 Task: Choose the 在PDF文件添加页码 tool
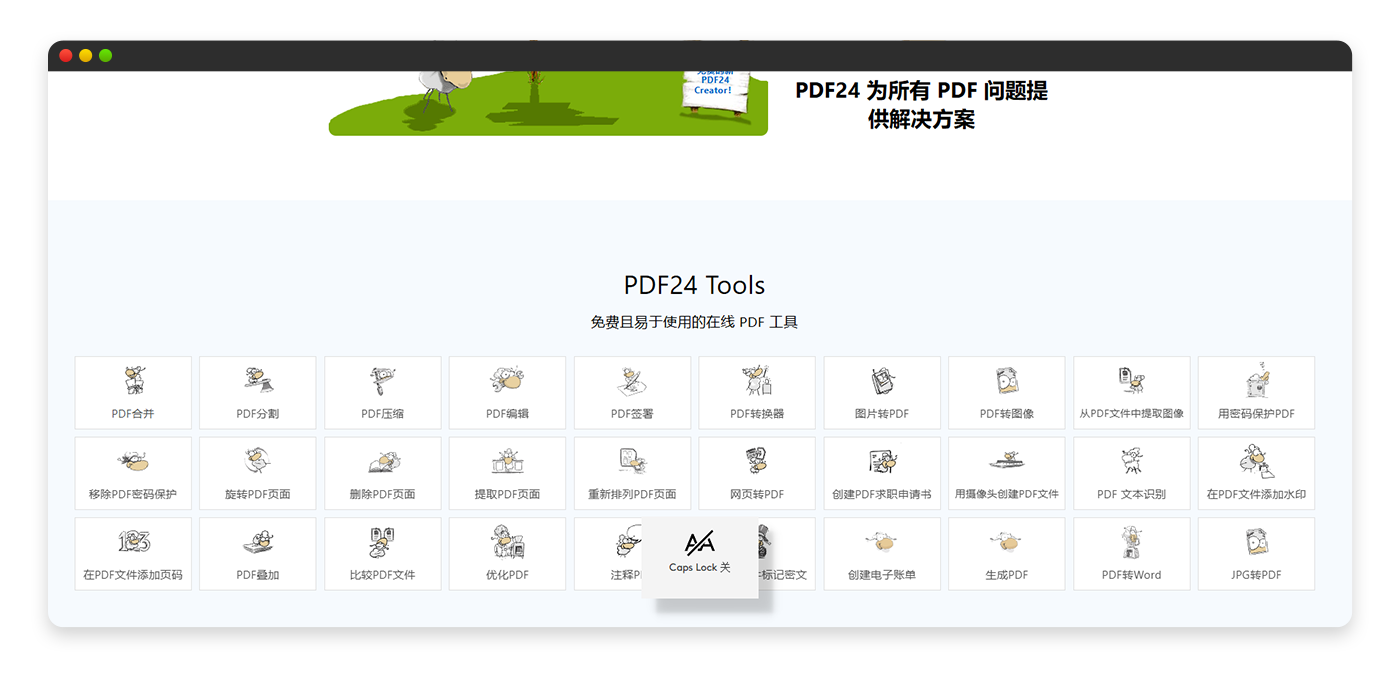click(133, 553)
